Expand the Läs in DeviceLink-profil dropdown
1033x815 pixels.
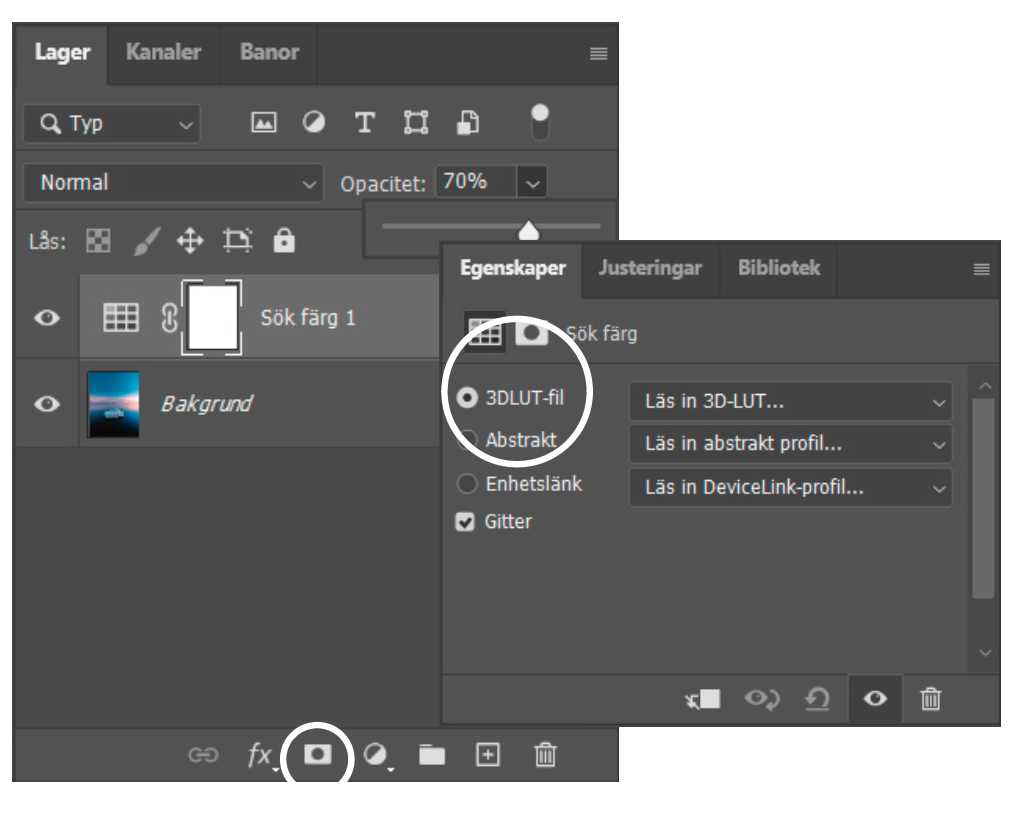coord(790,488)
